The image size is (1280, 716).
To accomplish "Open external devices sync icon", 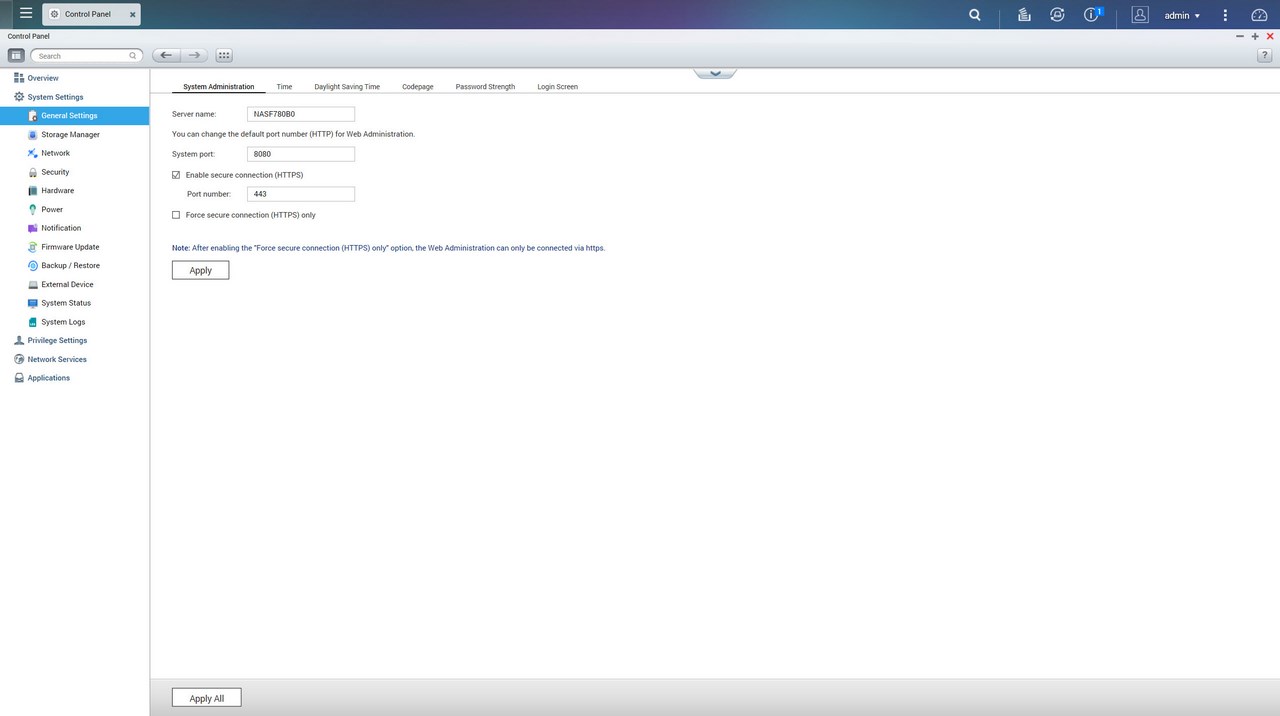I will 1057,15.
